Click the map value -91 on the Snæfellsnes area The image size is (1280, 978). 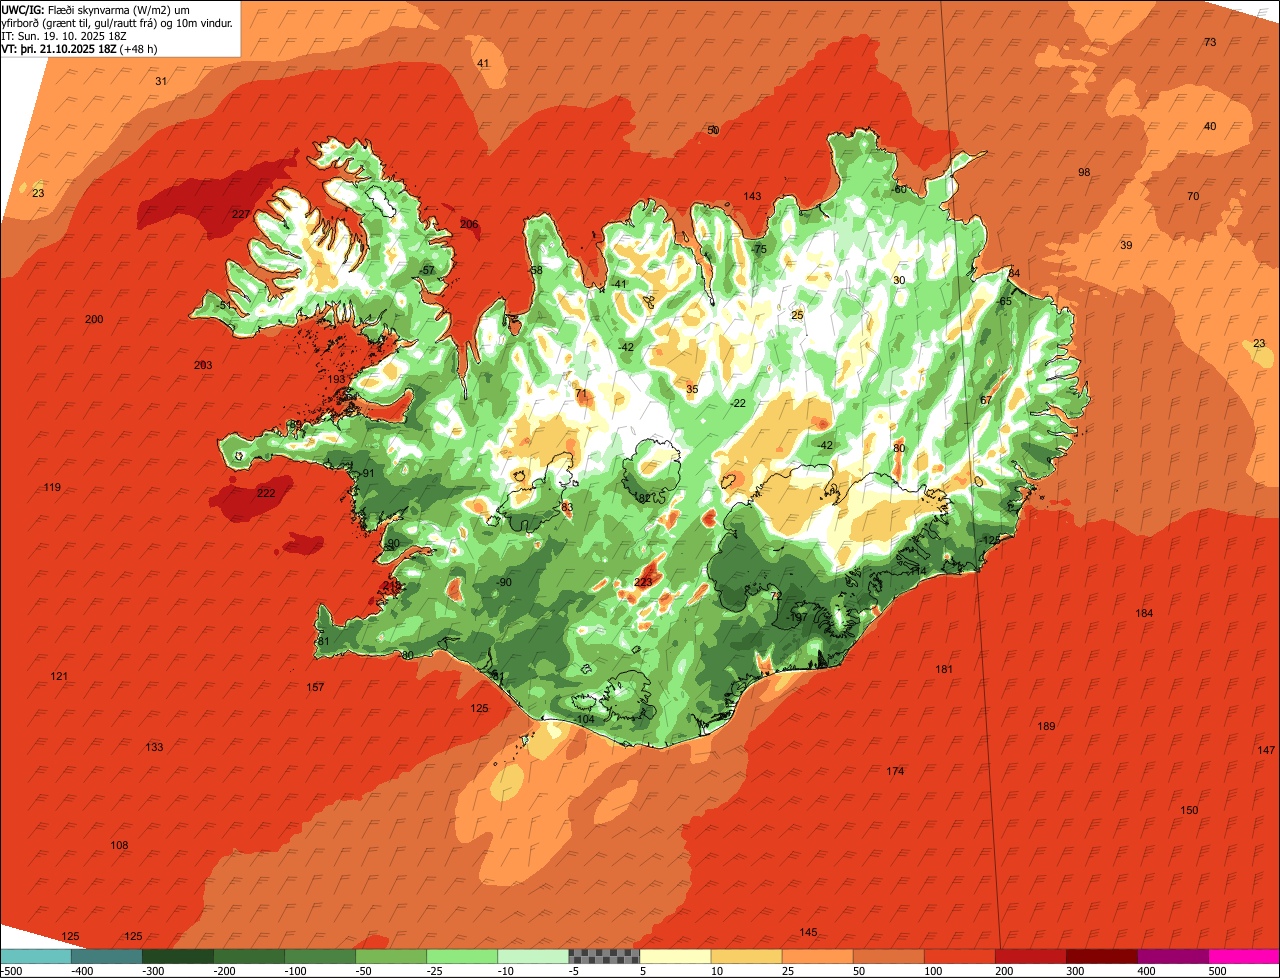(366, 473)
